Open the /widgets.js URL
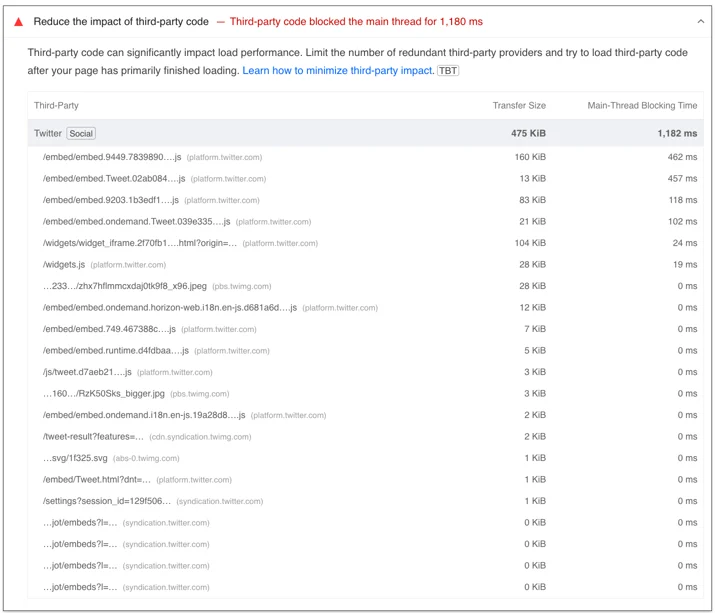 pos(64,265)
